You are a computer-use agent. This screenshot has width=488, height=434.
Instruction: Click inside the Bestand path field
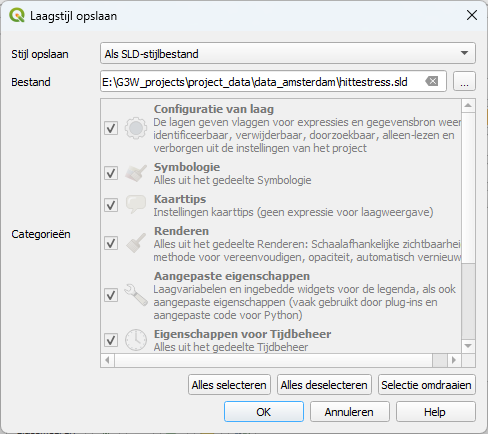click(x=262, y=81)
